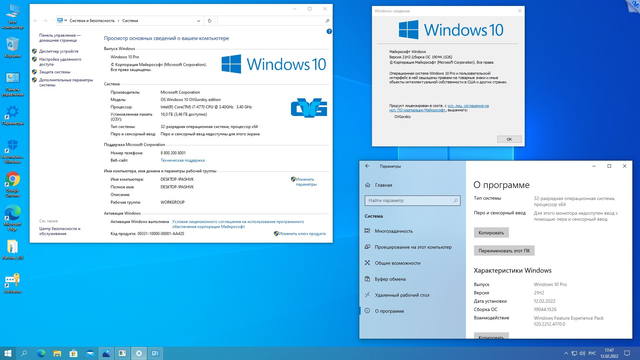Select О программе in Settings sidebar
Screen dimensions: 640x360
(x=389, y=311)
